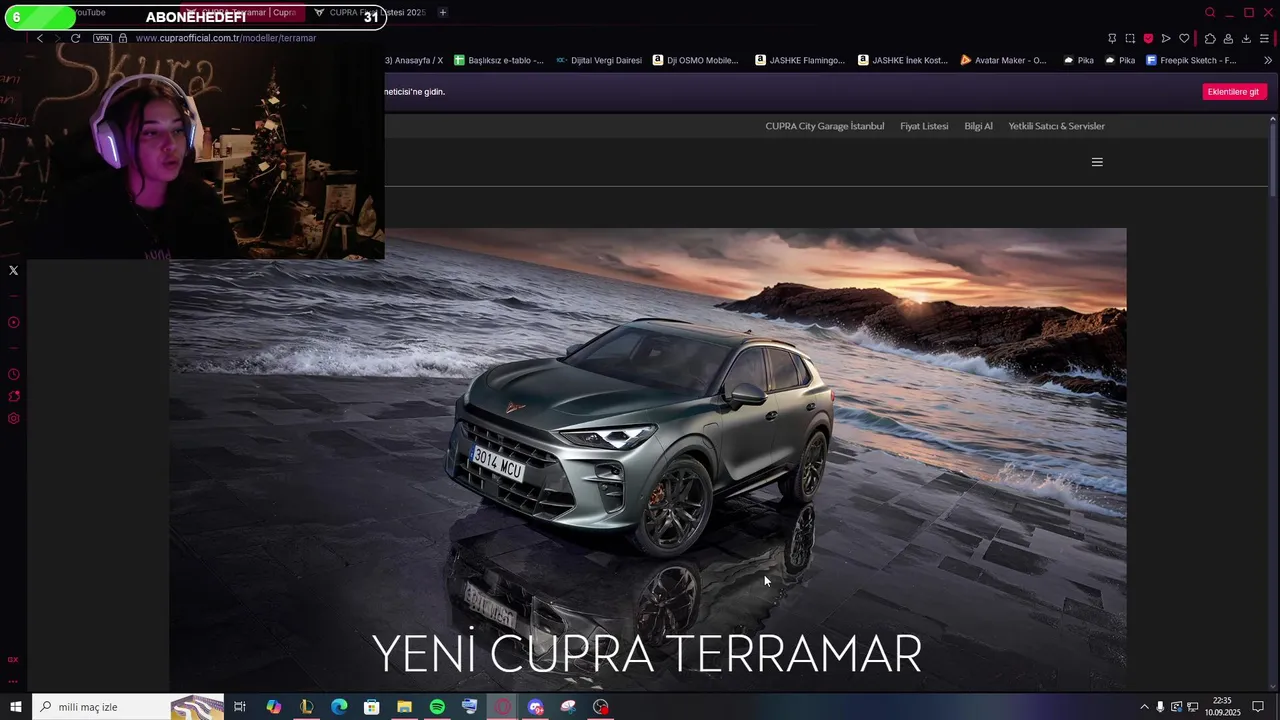This screenshot has width=1280, height=720.
Task: Add page to bookmarks with heart icon
Action: [1184, 38]
